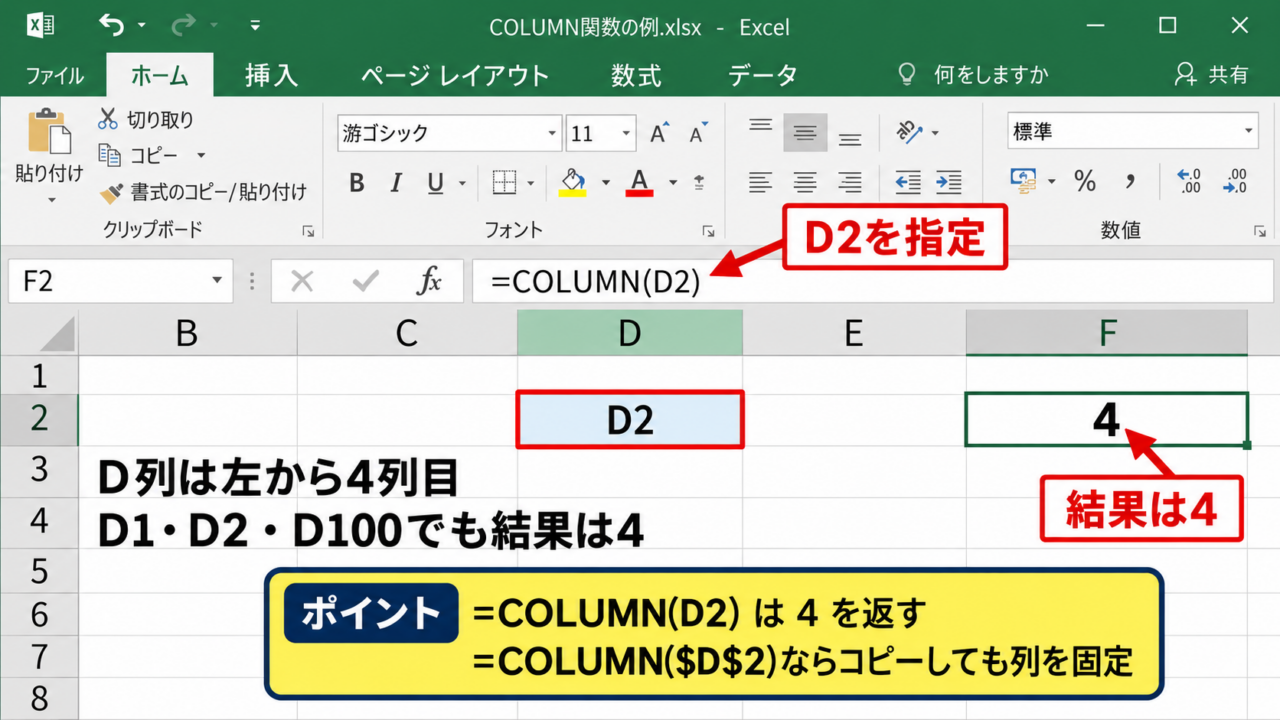Click the percent style icon
The image size is (1280, 720).
pyautogui.click(x=1085, y=181)
